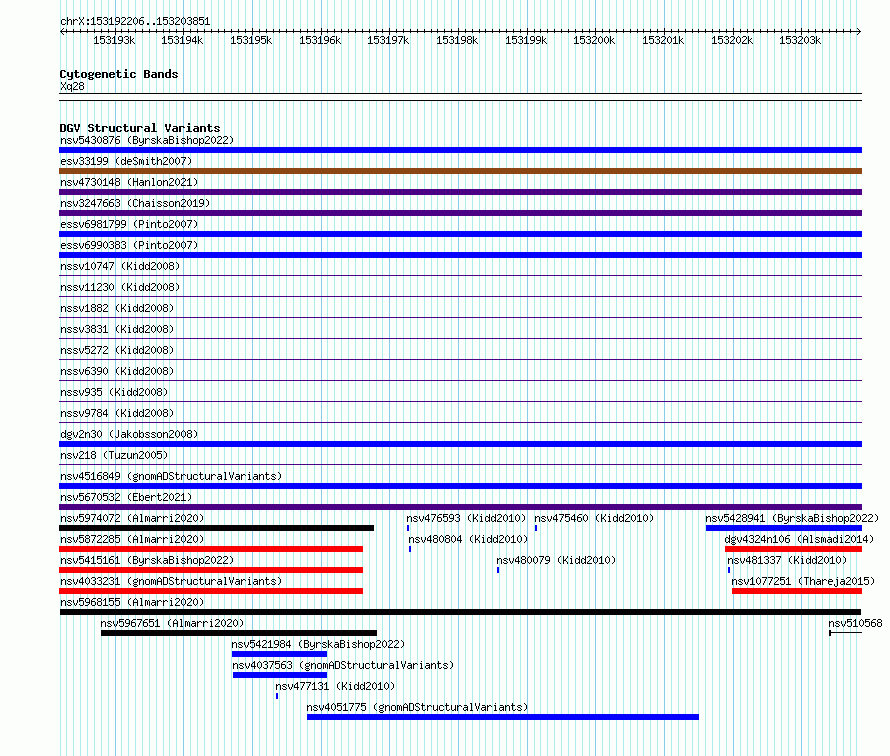Select nssv11230 (Kidd2008) variant label

coord(120,287)
